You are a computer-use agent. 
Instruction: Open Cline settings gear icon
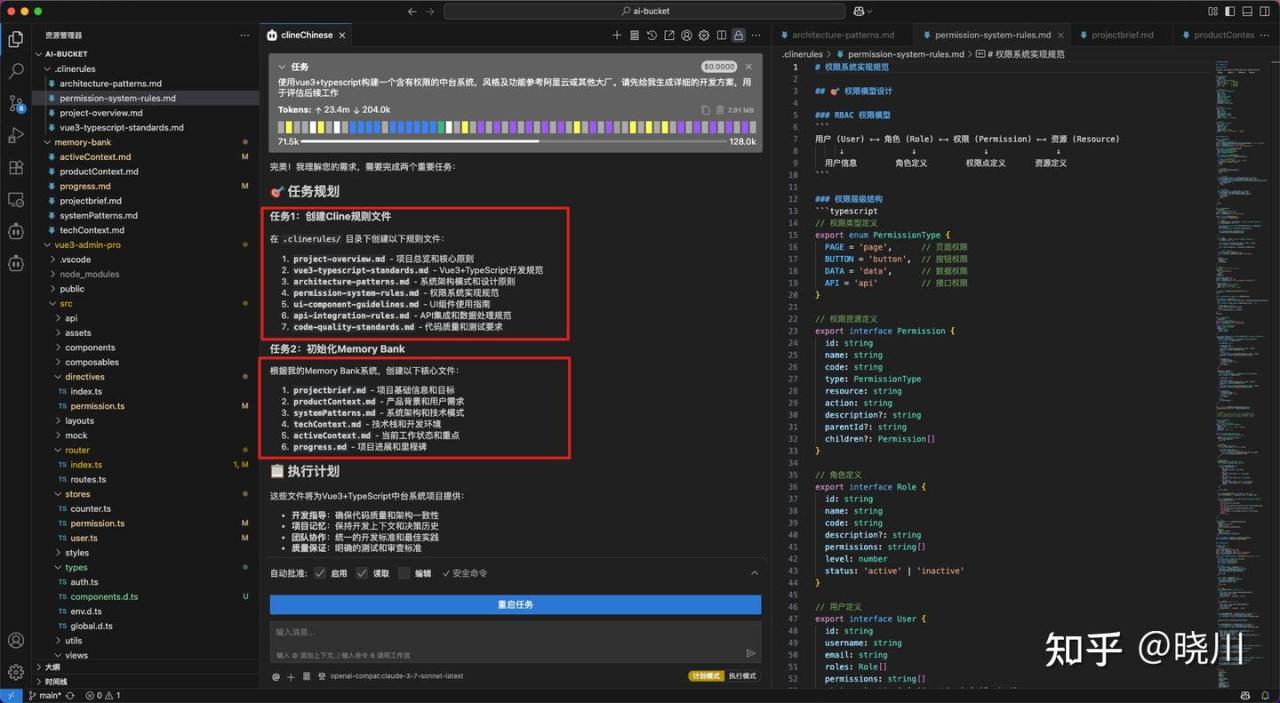704,35
